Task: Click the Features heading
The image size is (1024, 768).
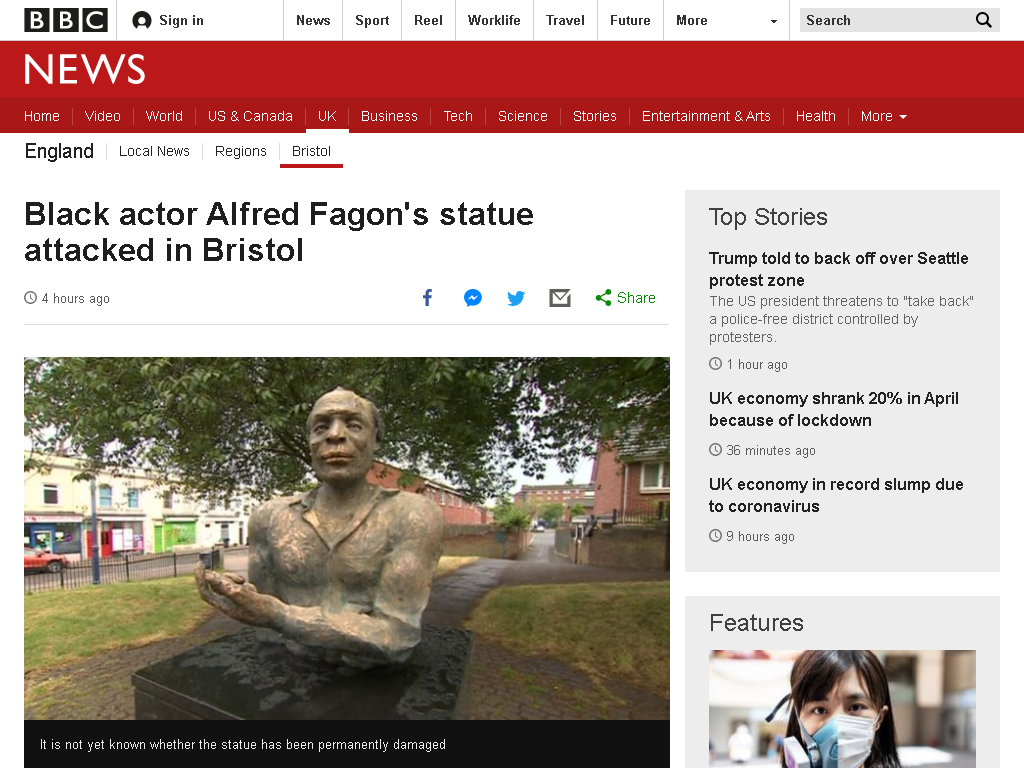Action: 756,623
